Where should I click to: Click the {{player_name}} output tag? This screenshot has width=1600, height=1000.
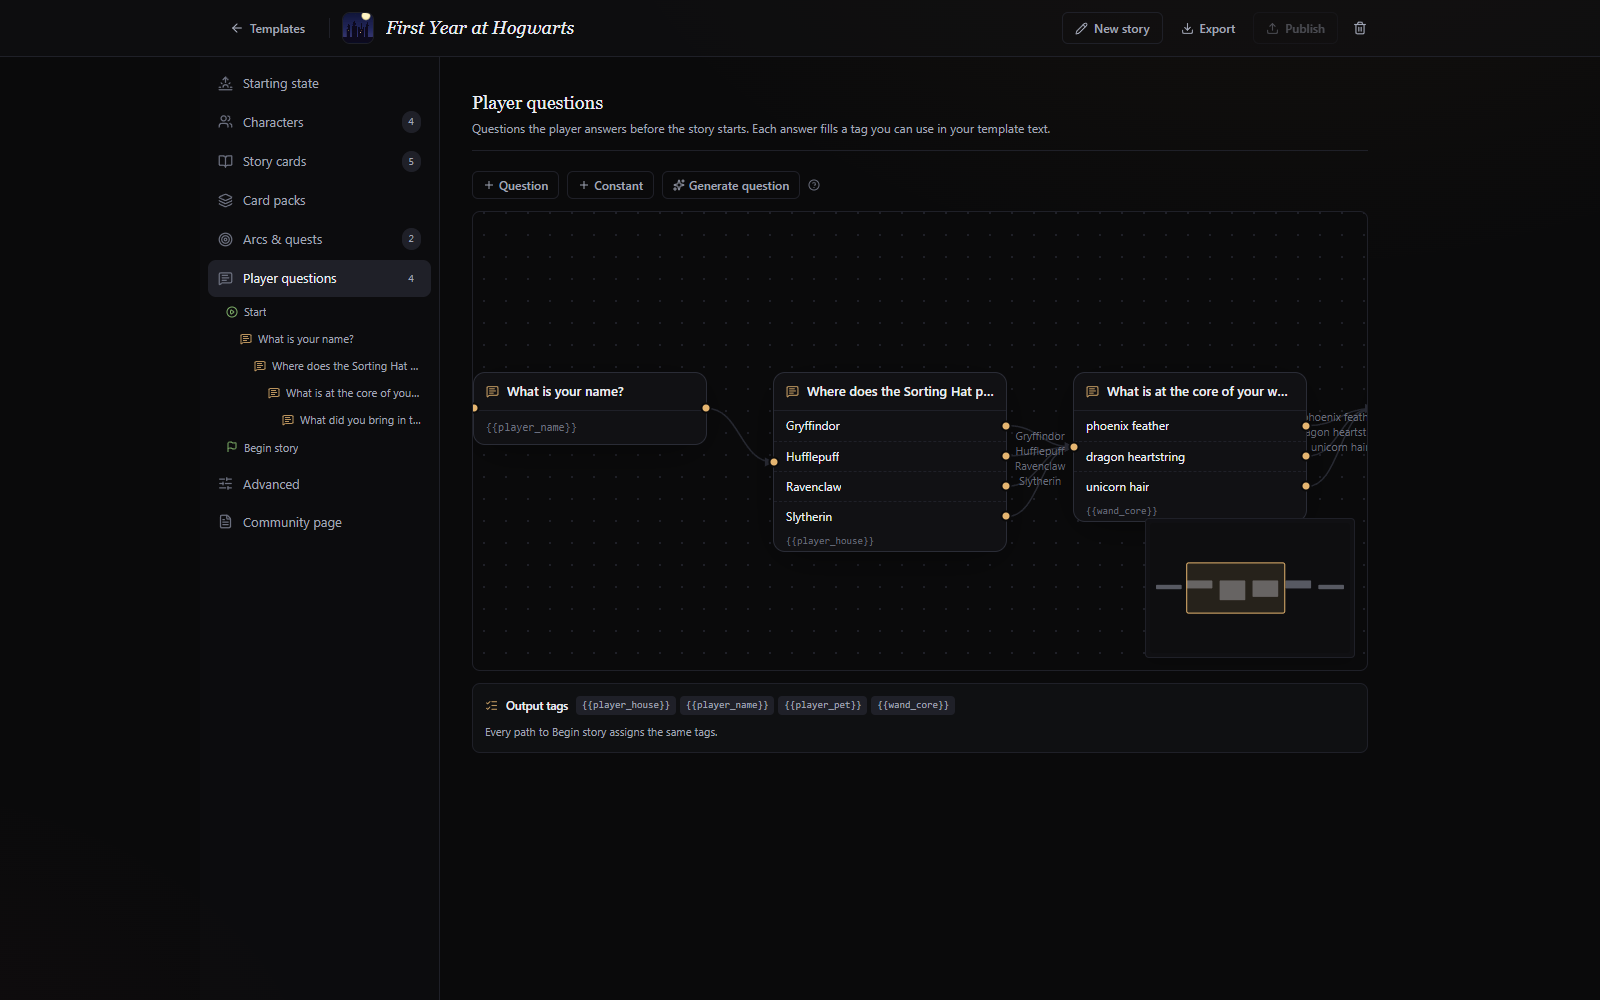click(727, 705)
